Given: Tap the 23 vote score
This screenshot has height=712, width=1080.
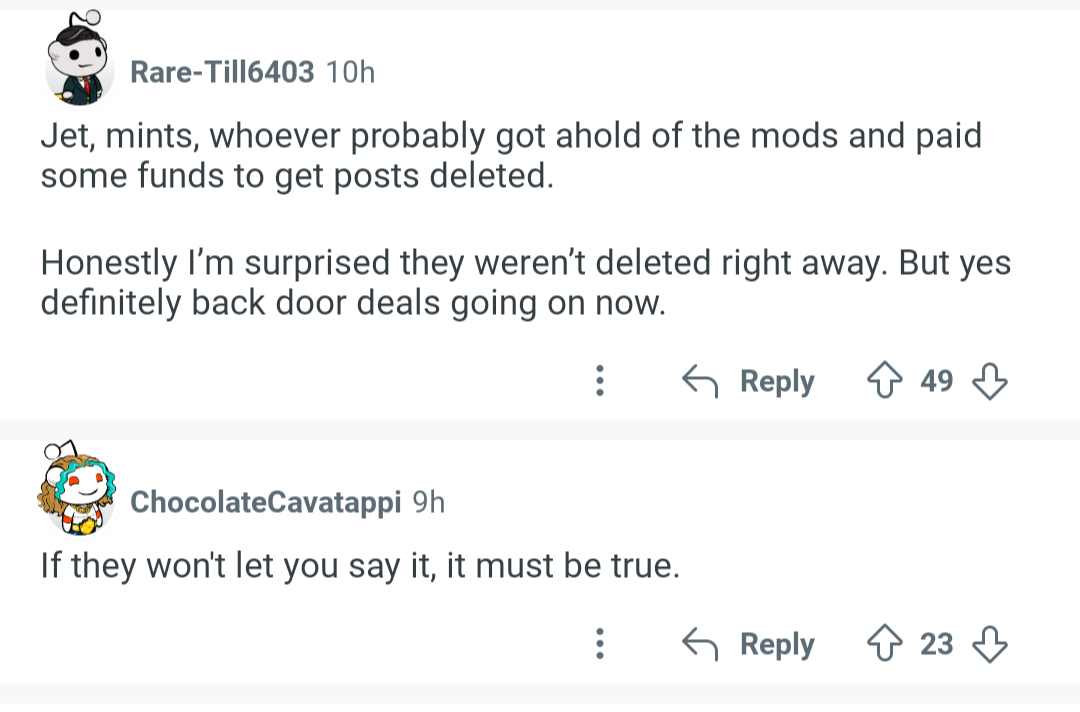Looking at the screenshot, I should click(936, 644).
